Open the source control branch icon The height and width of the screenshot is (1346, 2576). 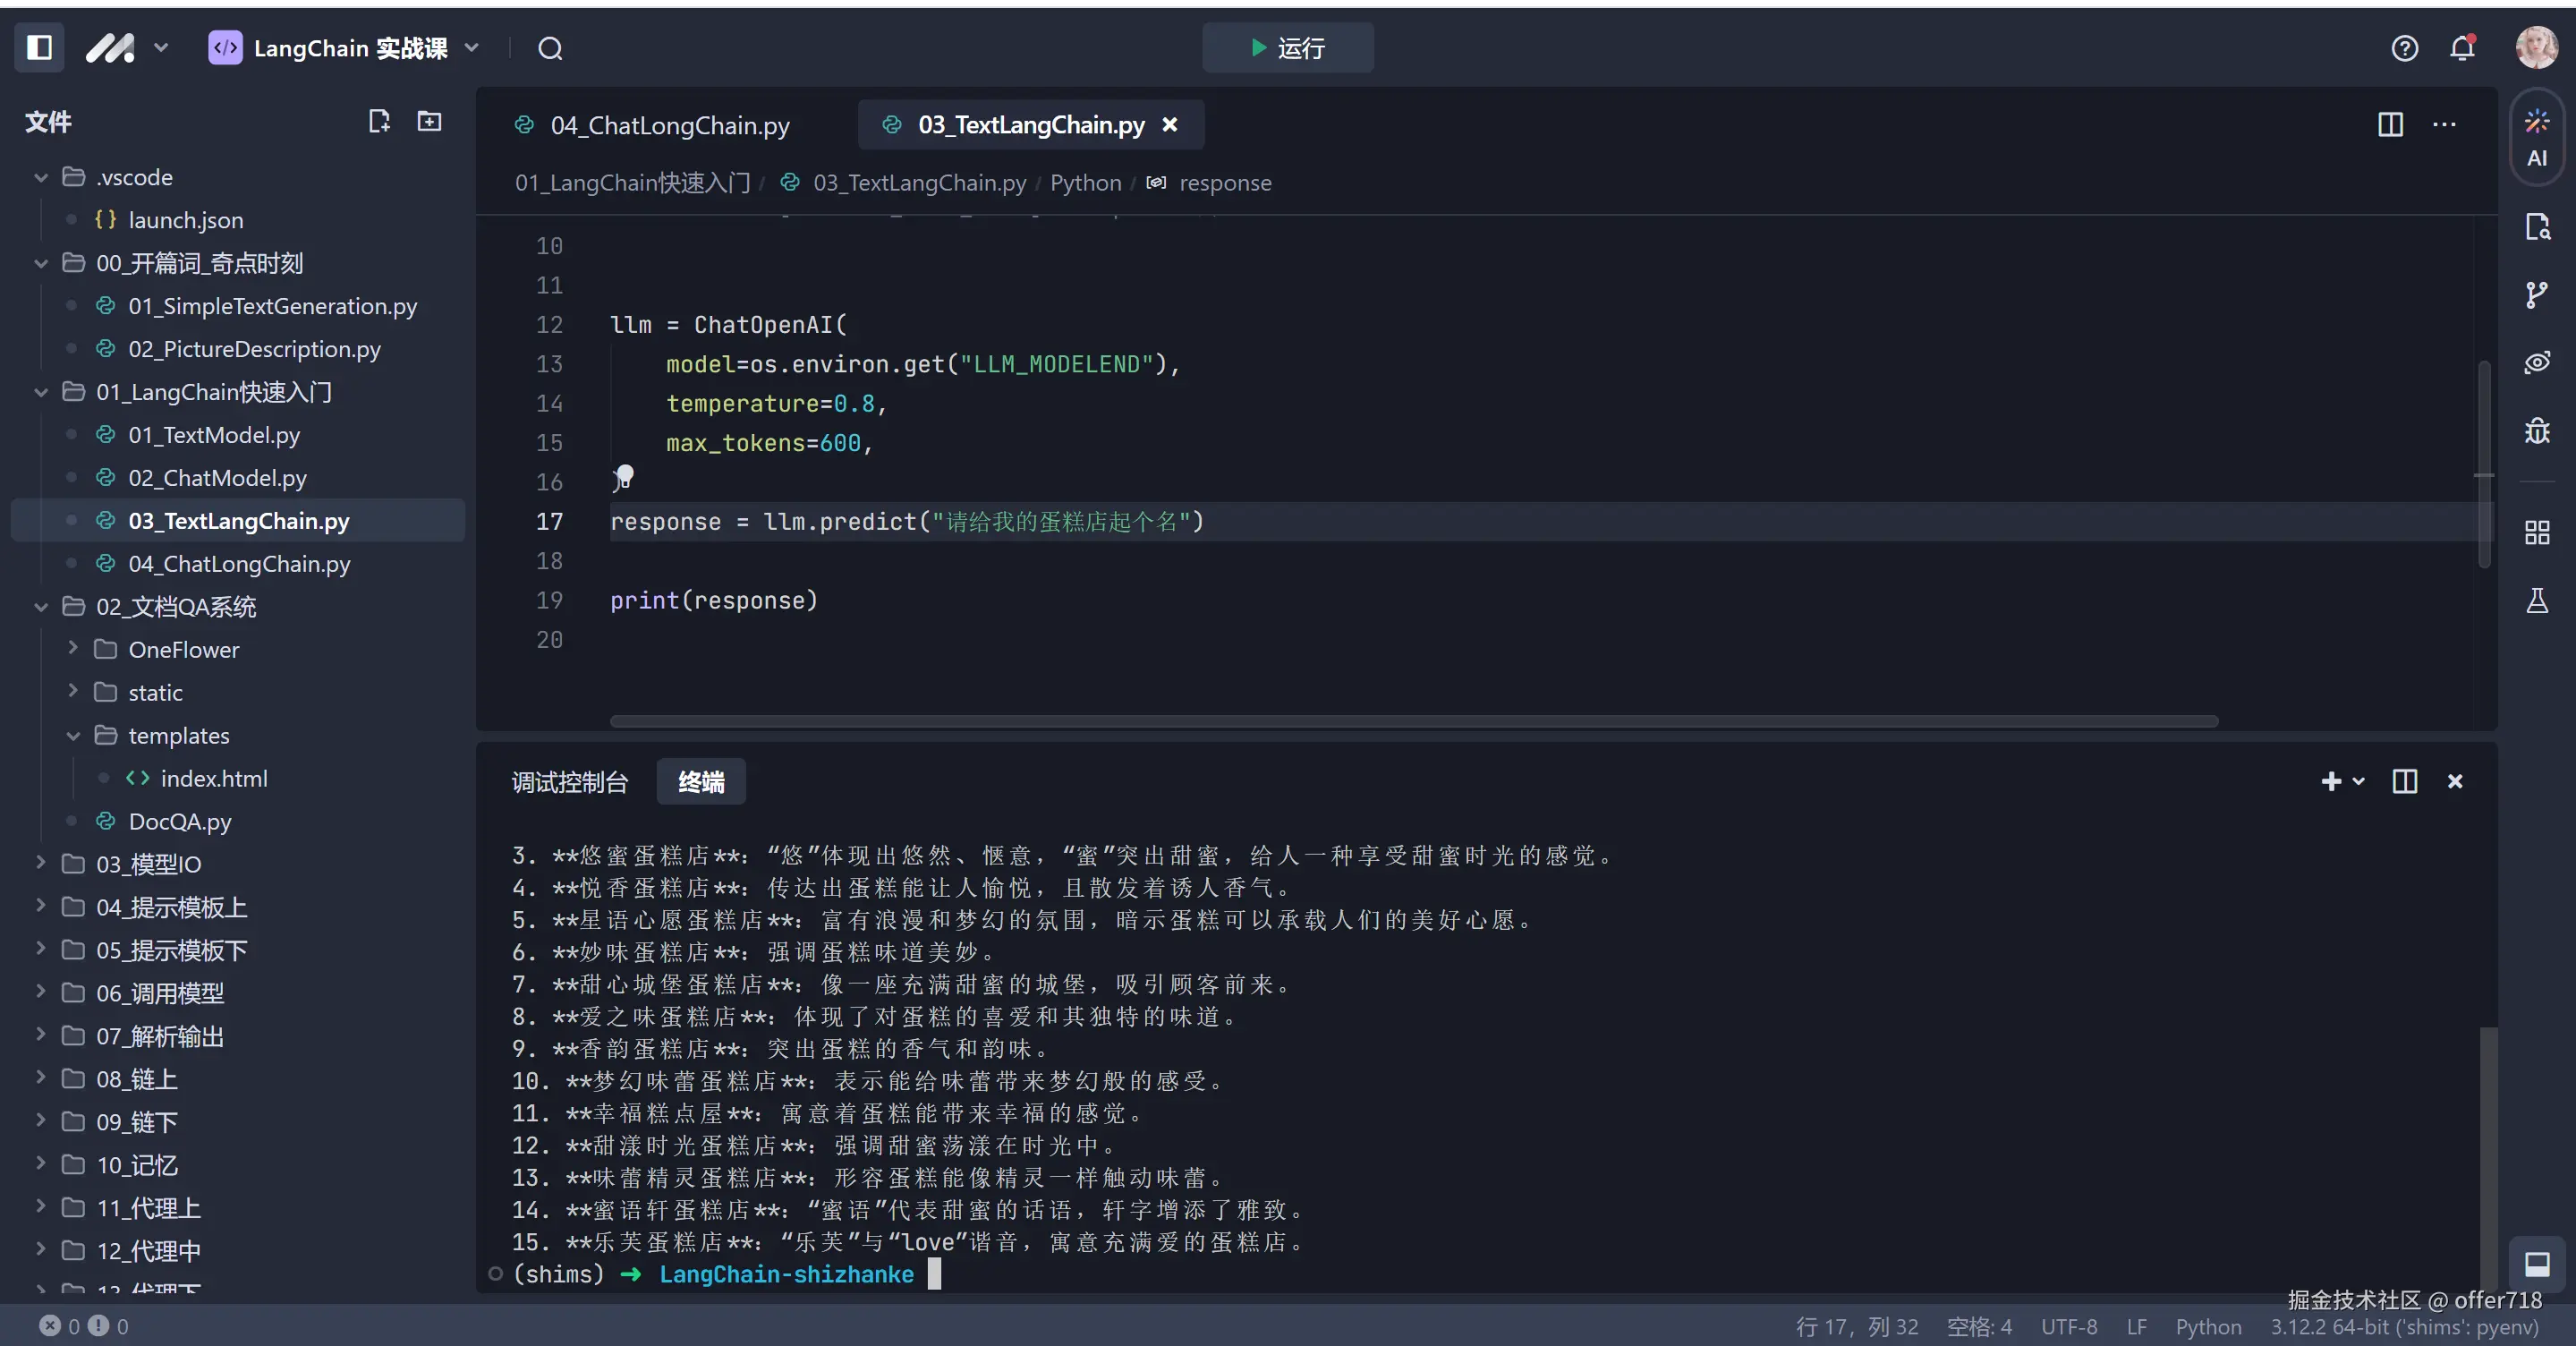[2536, 295]
